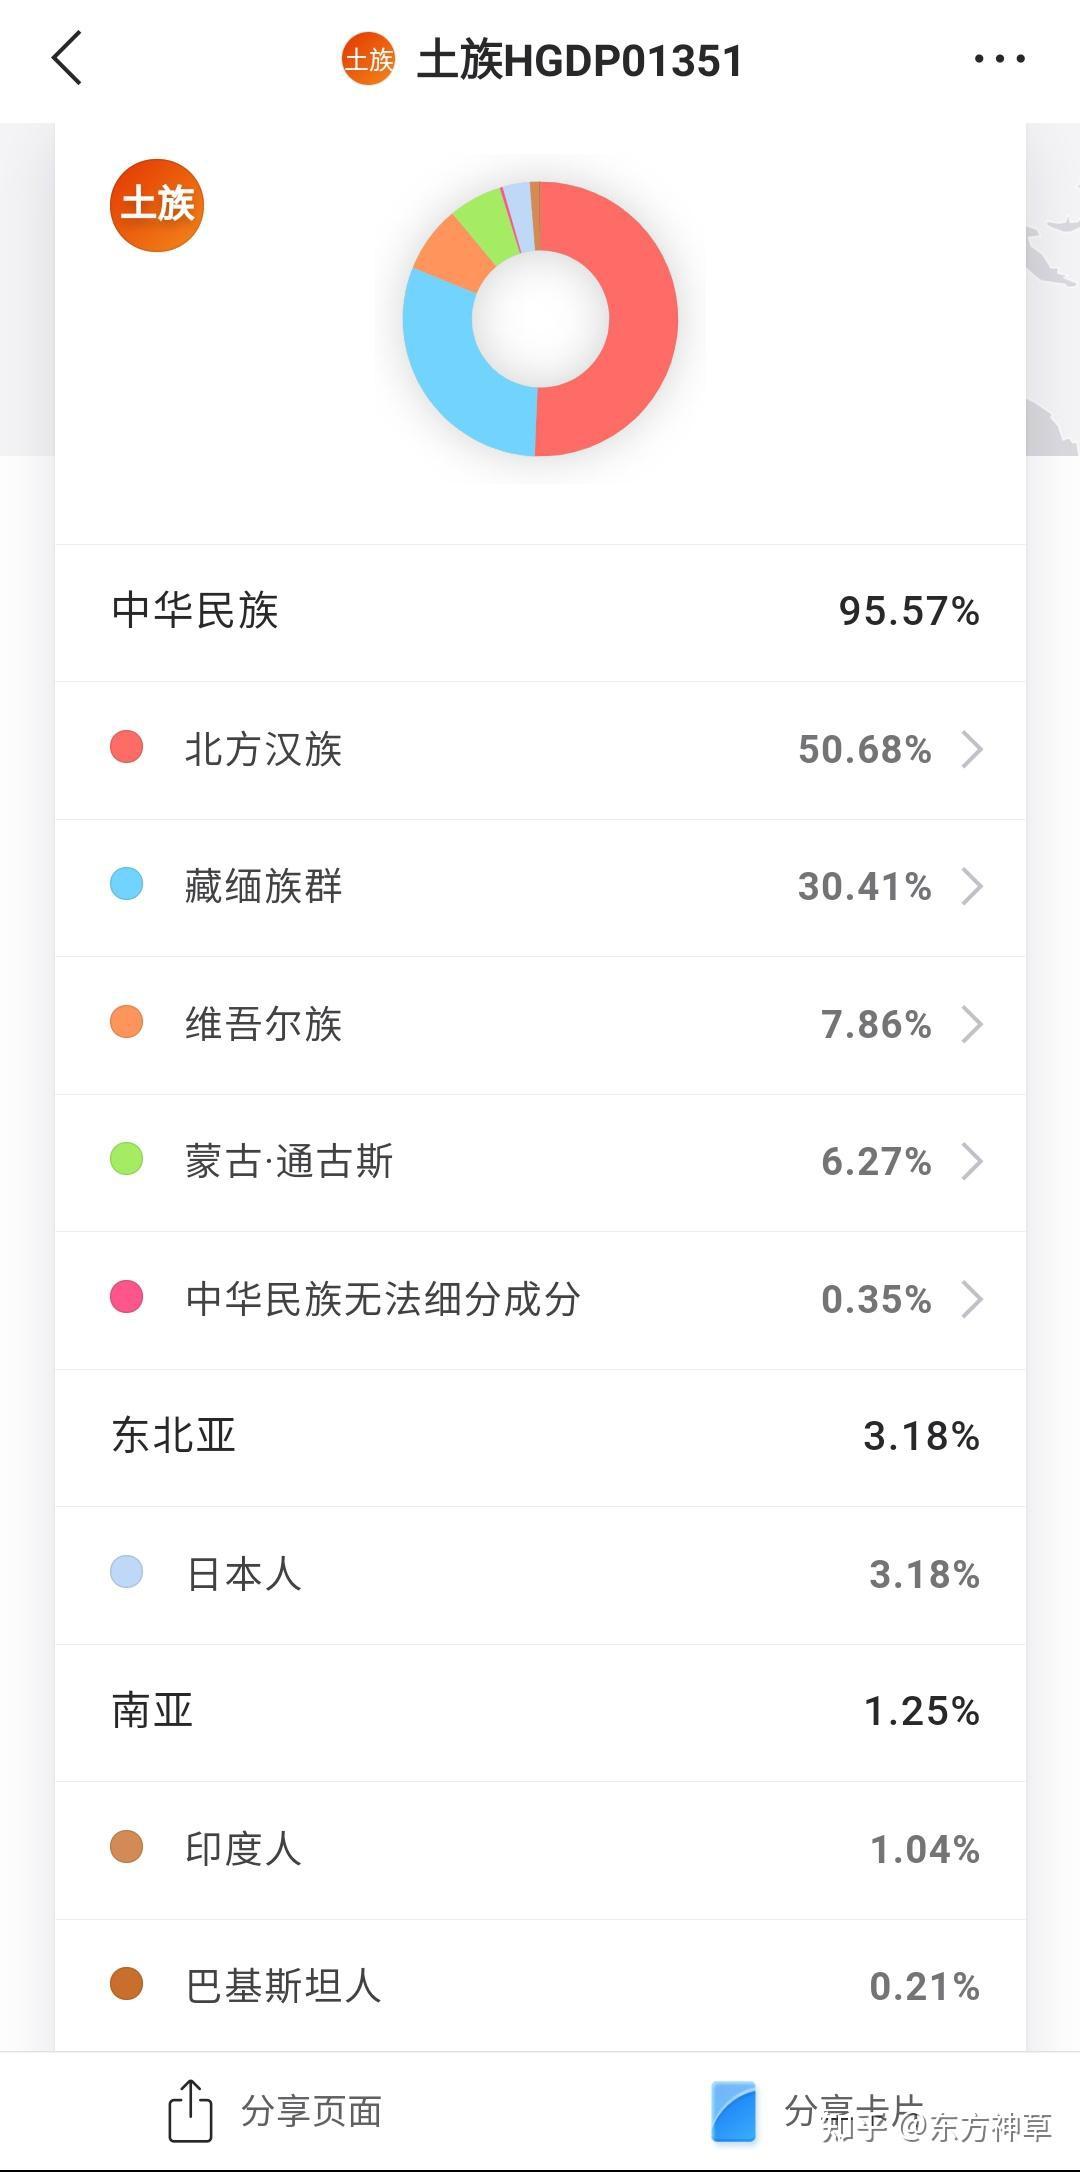
Task: Select the 日本人 row
Action: pyautogui.click(x=540, y=1574)
